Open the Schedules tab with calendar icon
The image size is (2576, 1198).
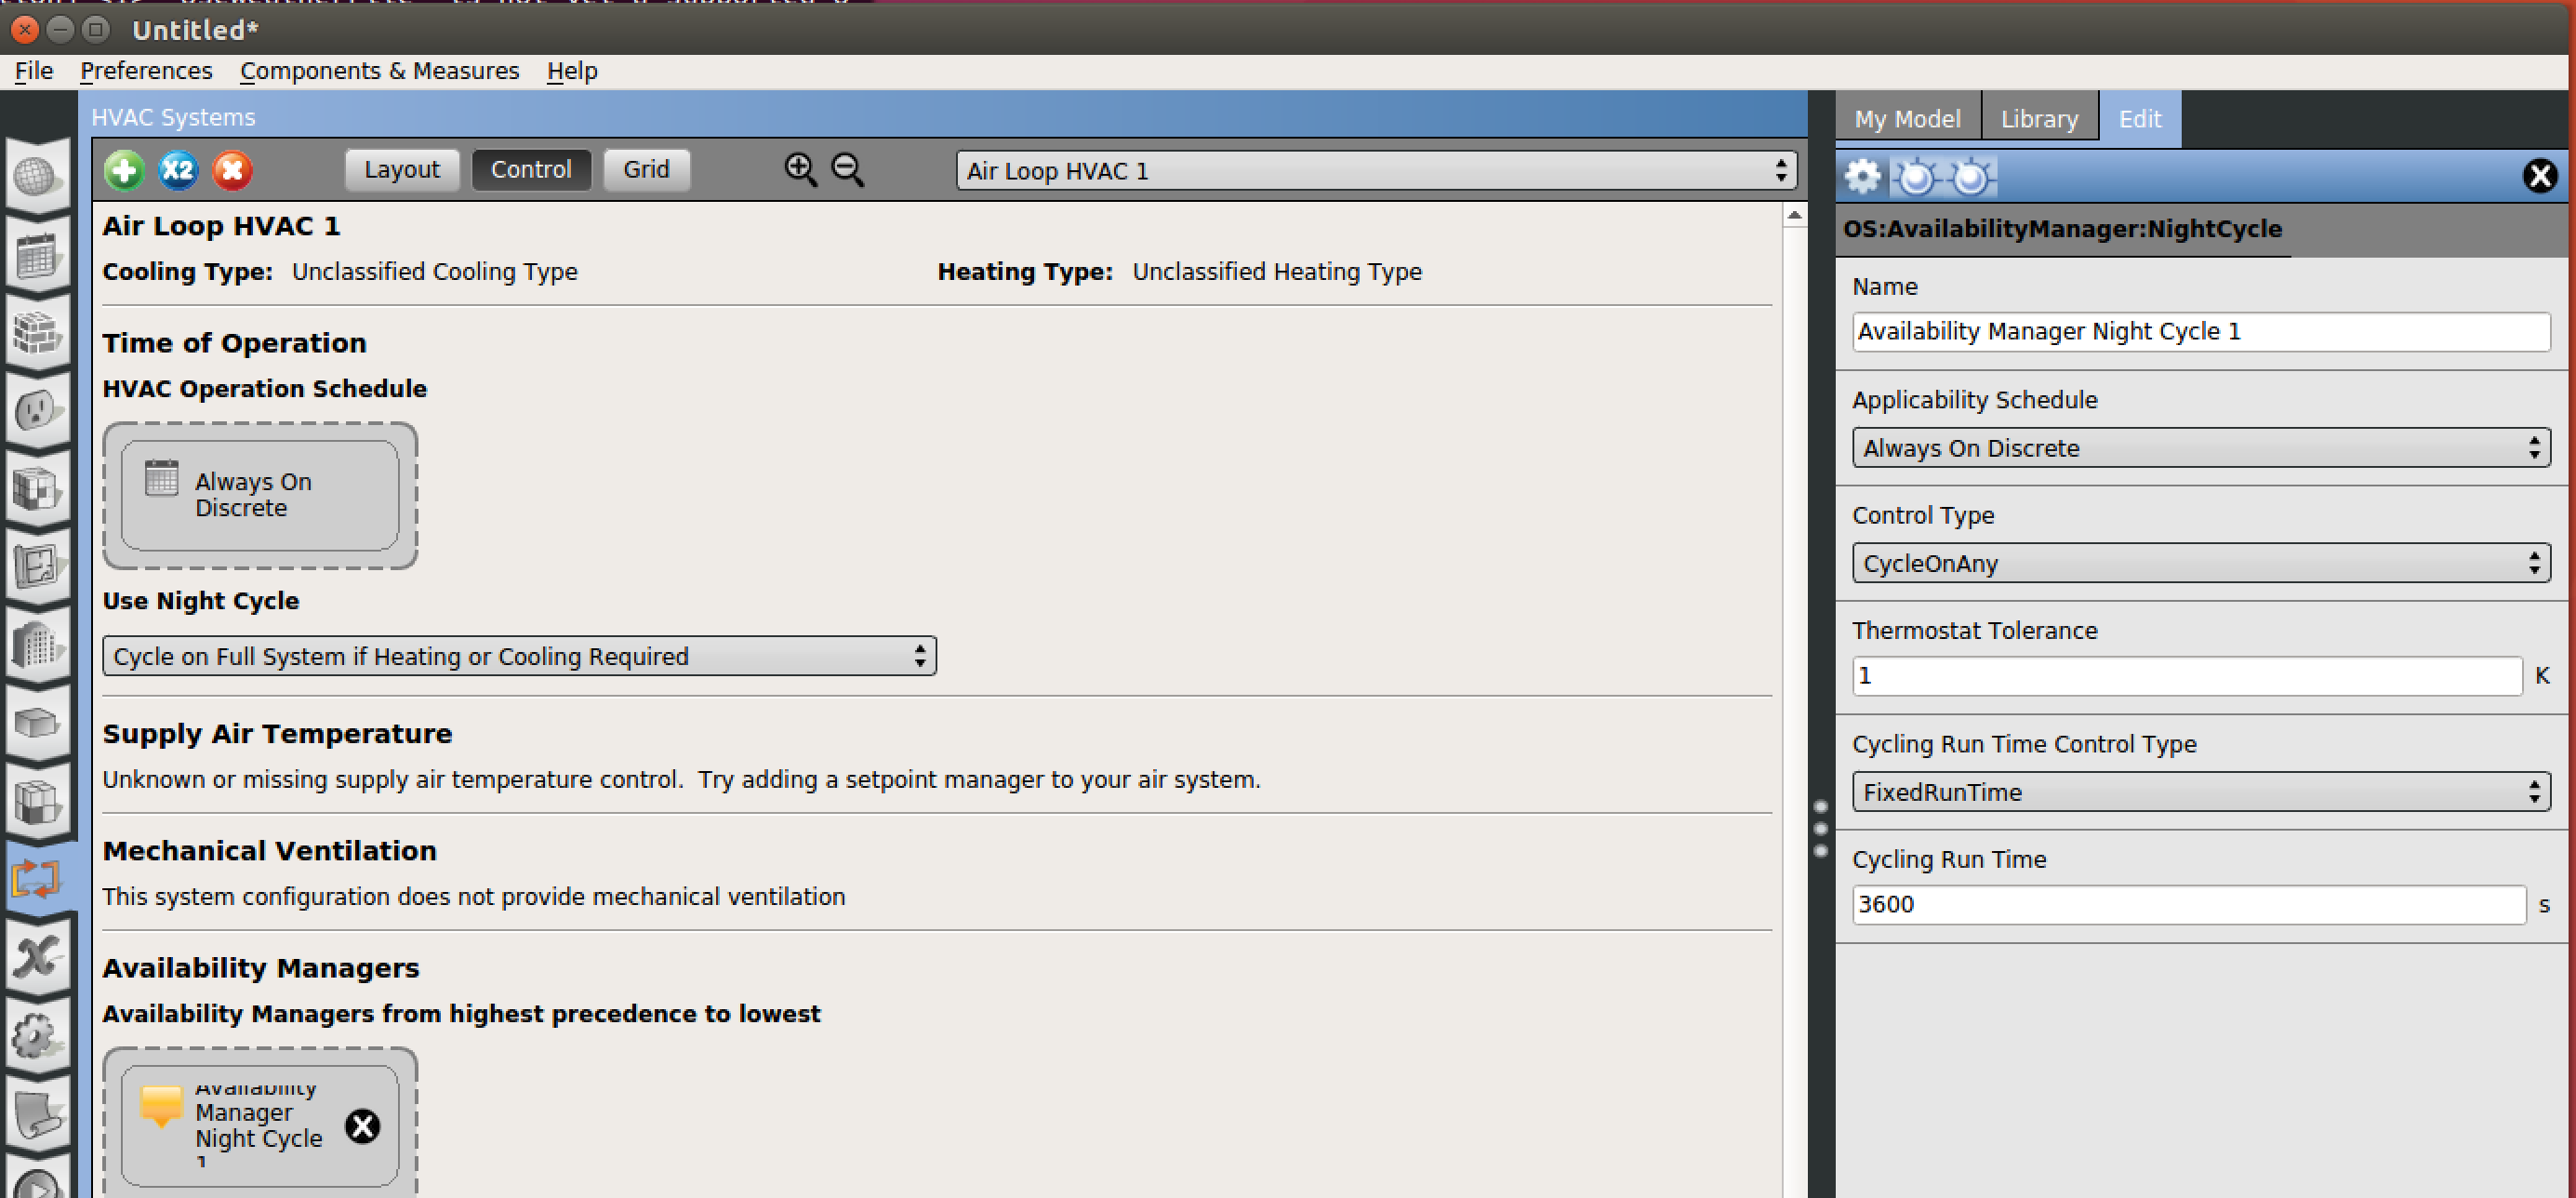pos(38,256)
